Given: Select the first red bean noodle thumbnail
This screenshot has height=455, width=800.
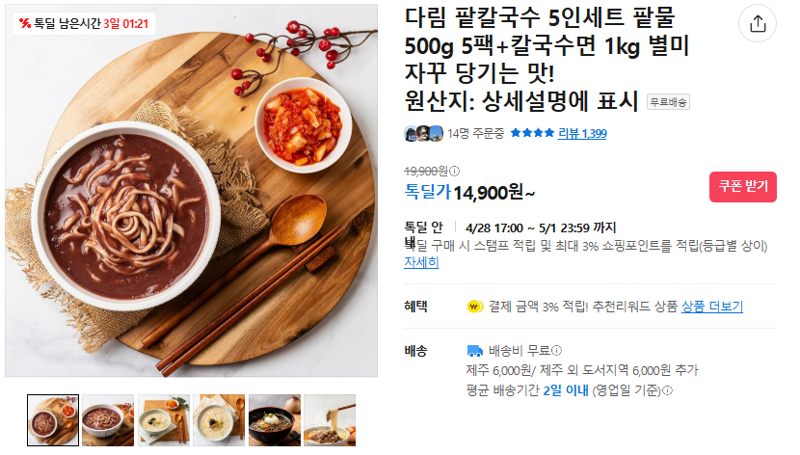Looking at the screenshot, I should (53, 420).
